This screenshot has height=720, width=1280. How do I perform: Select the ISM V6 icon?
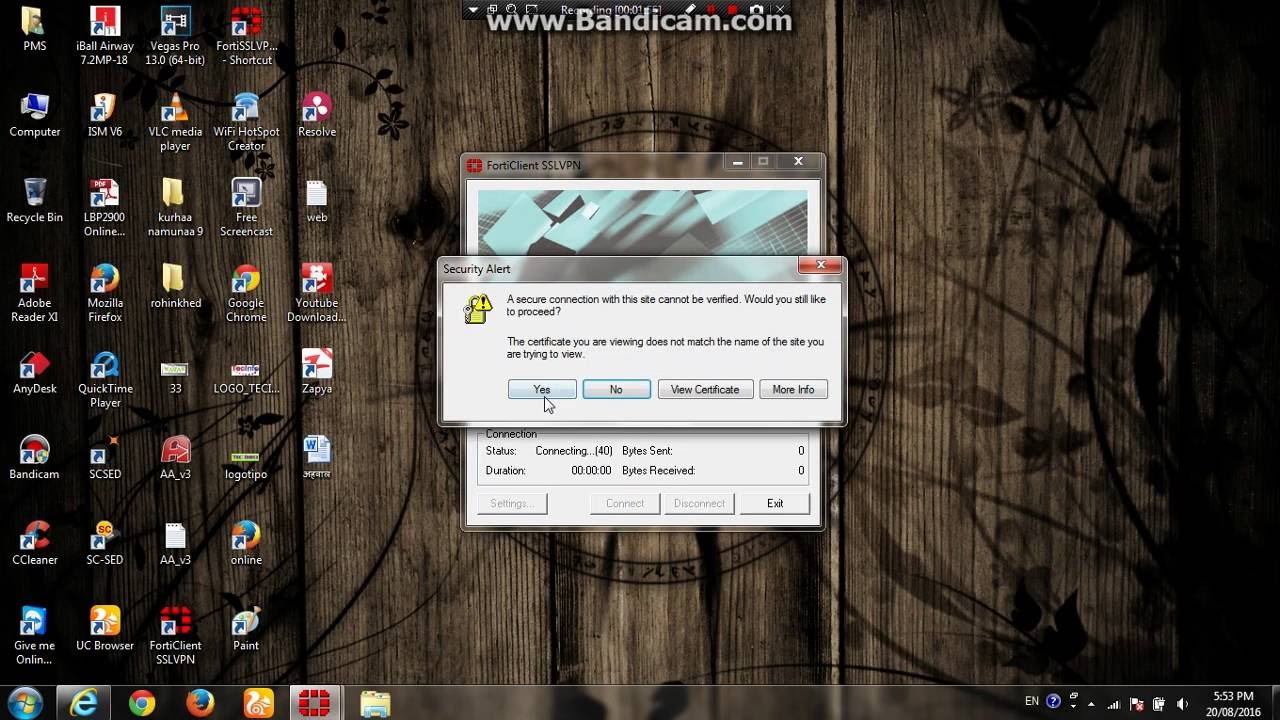click(x=105, y=115)
